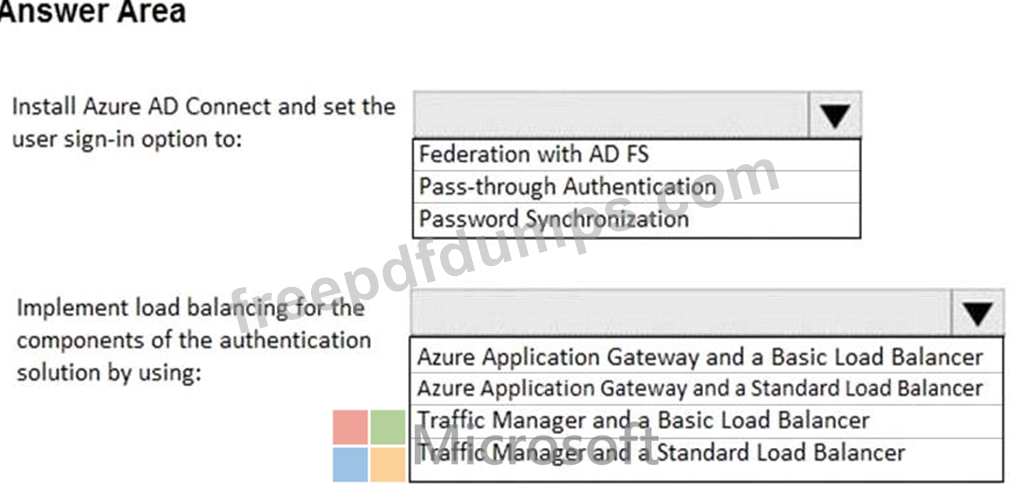Click the Microsoft wordmark text
Image resolution: width=1013 pixels, height=489 pixels.
point(534,446)
